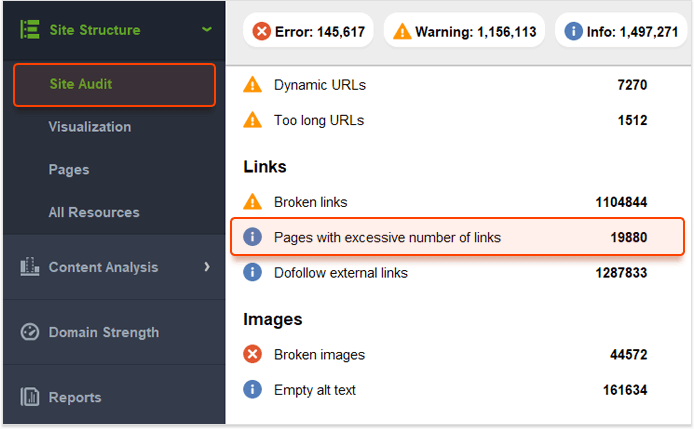Click the warning triangle beside Broken links
694x429 pixels.
tap(252, 201)
